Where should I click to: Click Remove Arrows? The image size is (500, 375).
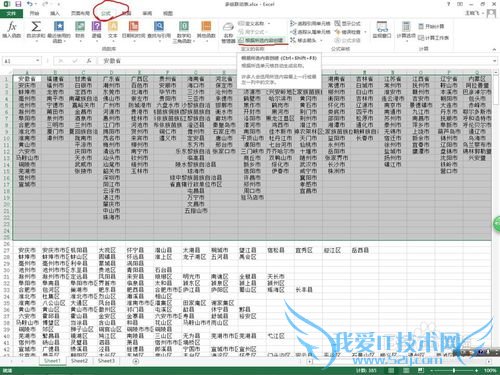click(303, 40)
